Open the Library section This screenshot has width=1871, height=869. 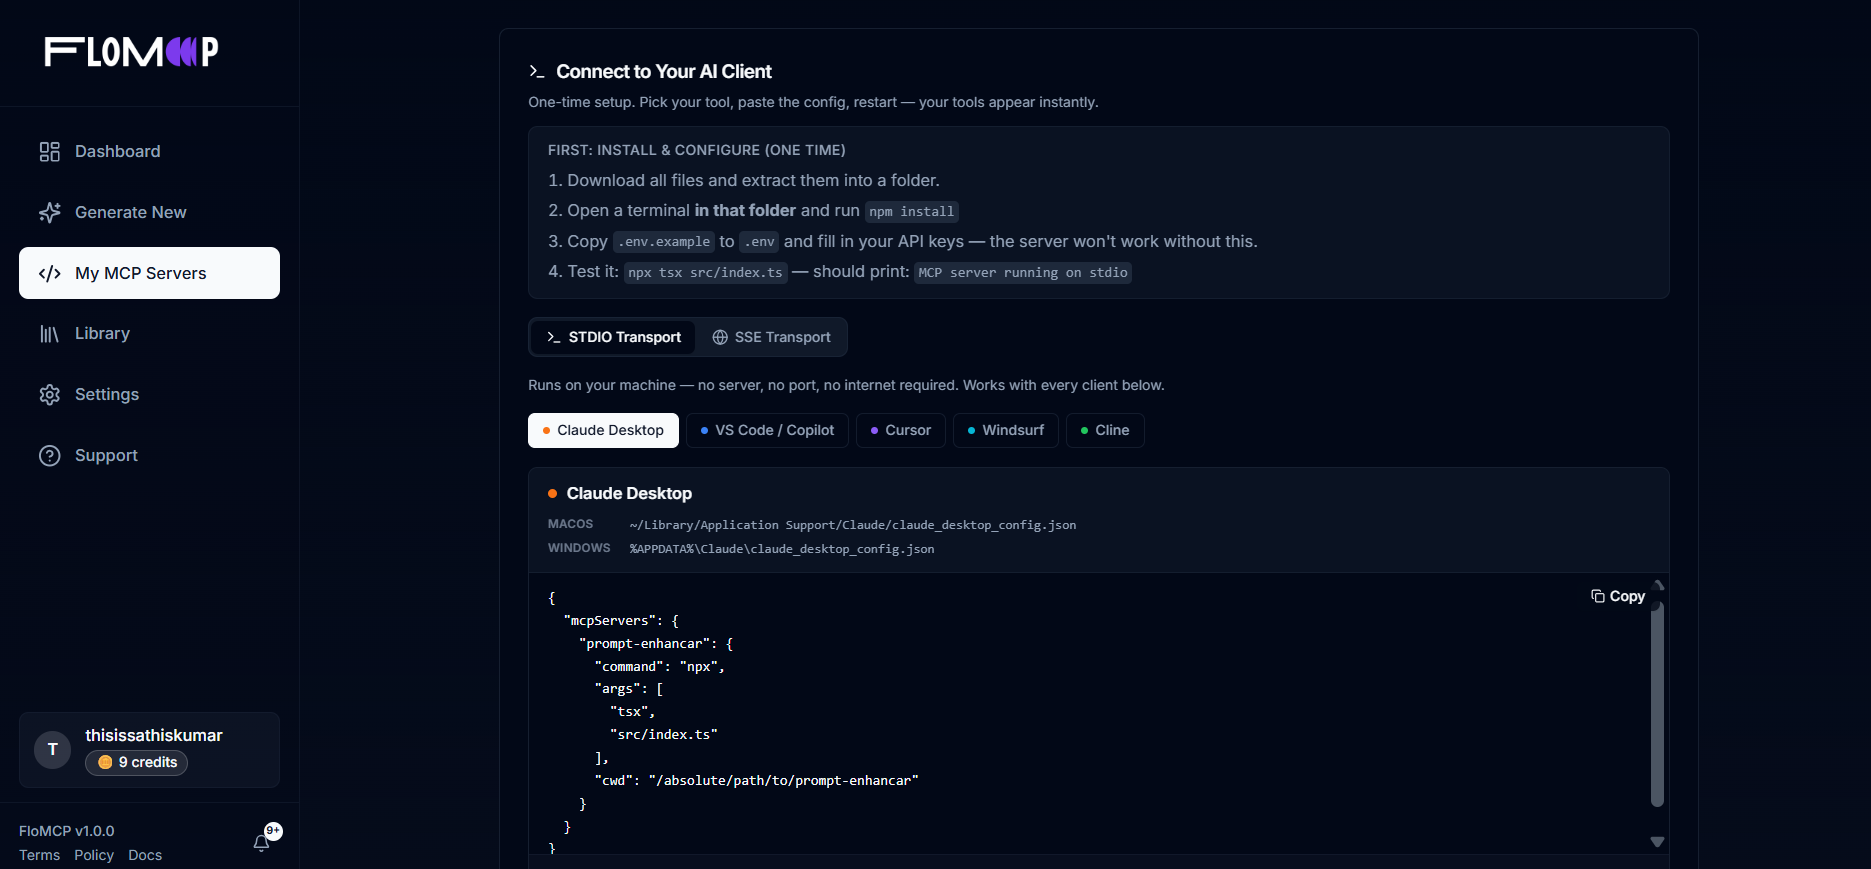102,333
